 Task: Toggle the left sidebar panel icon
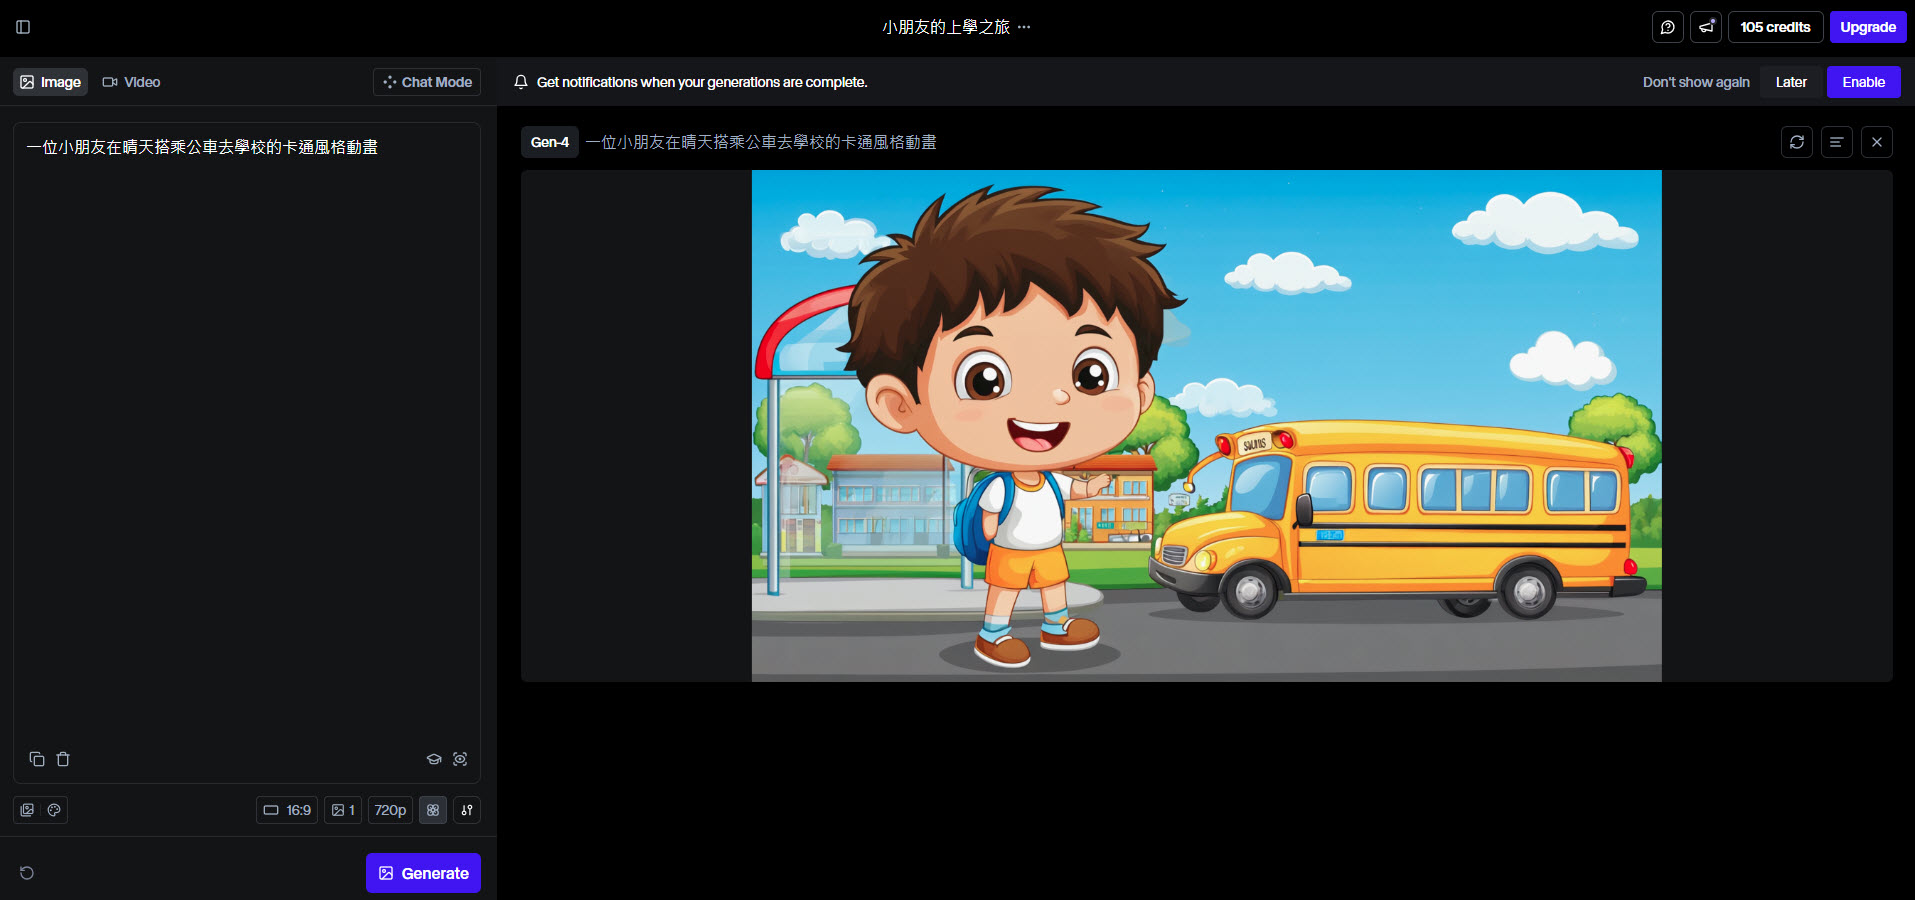coord(23,27)
